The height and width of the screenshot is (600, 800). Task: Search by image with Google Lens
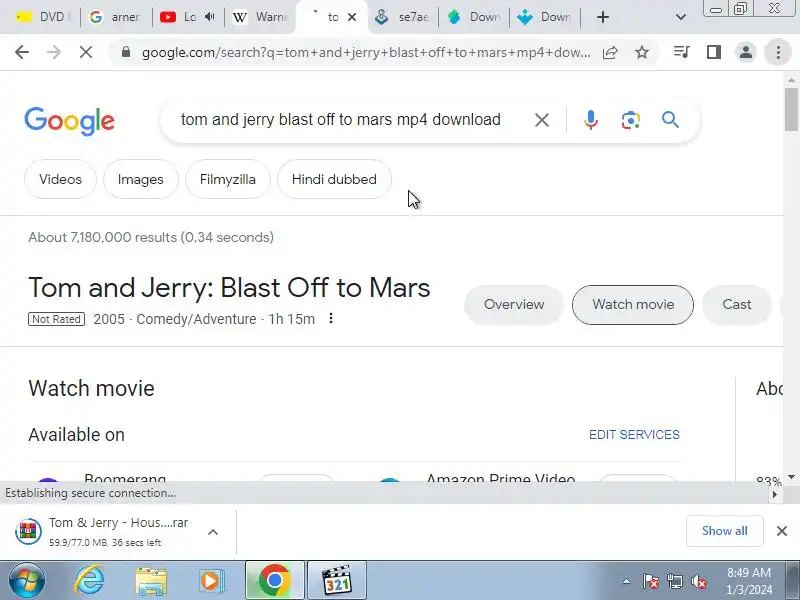coord(631,120)
